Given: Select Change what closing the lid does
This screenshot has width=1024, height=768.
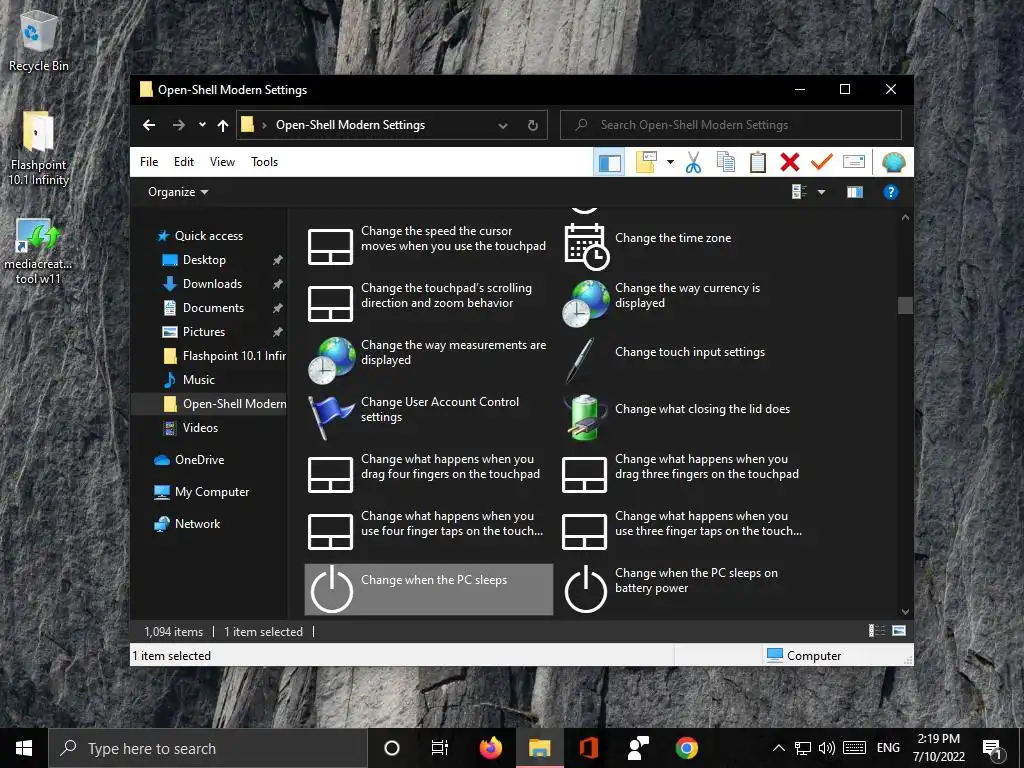Looking at the screenshot, I should 682,417.
